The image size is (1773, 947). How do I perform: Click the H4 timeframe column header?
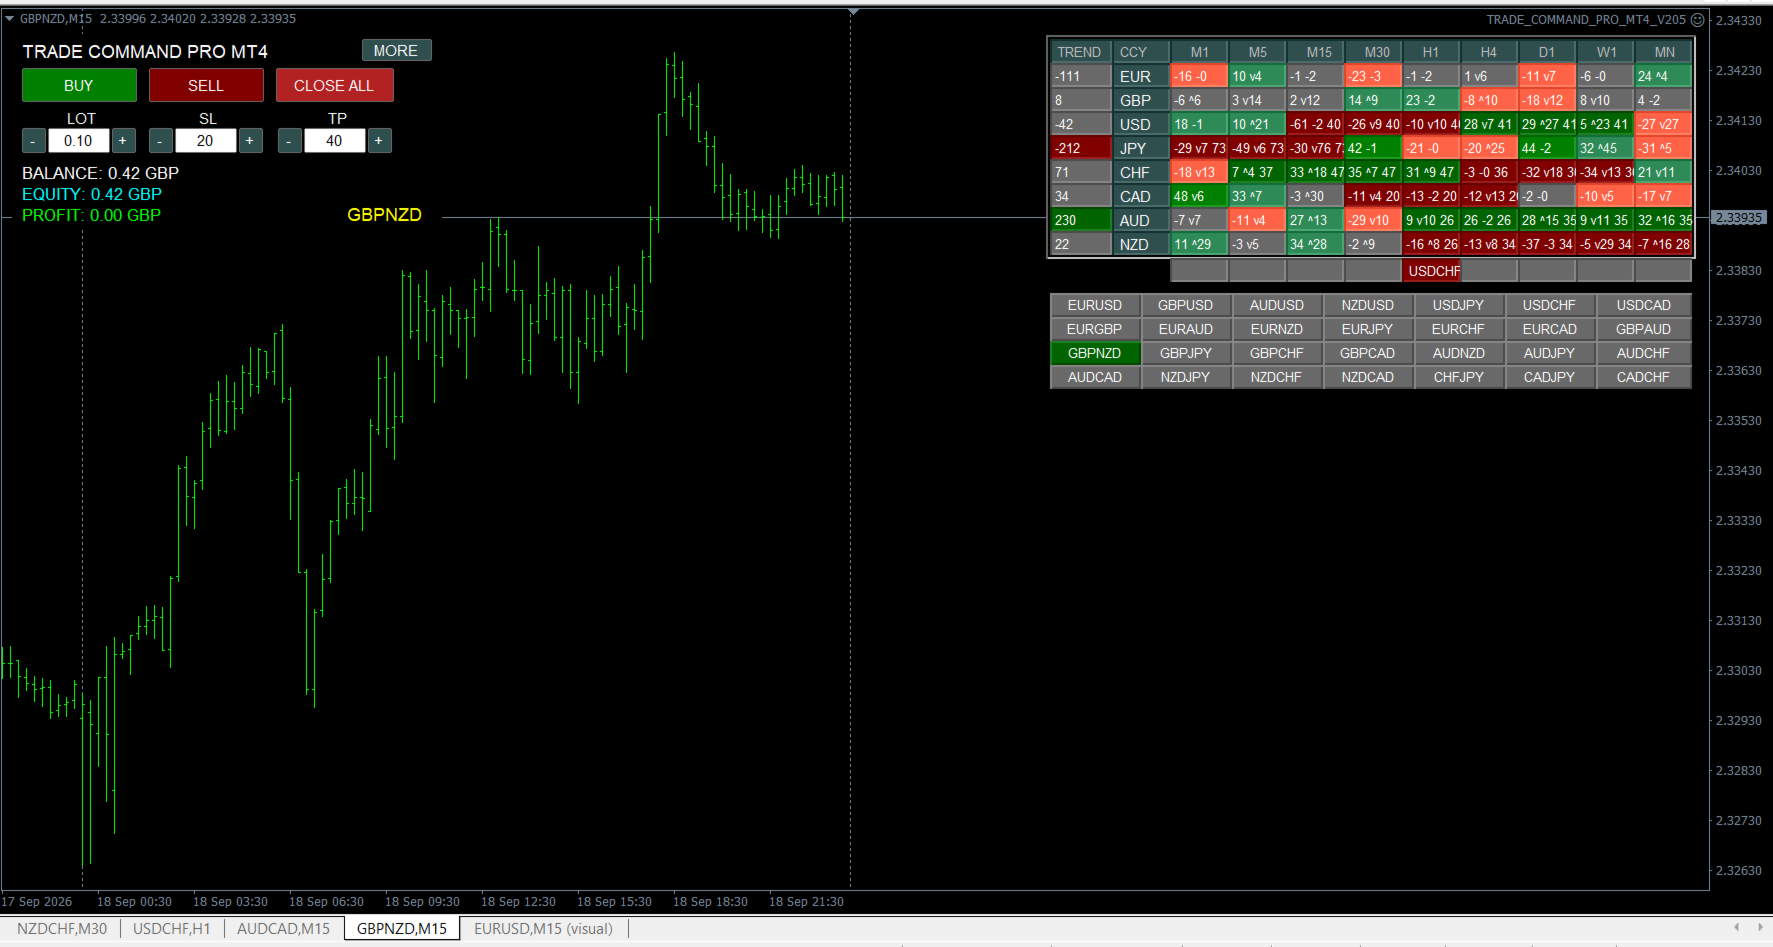[x=1489, y=52]
